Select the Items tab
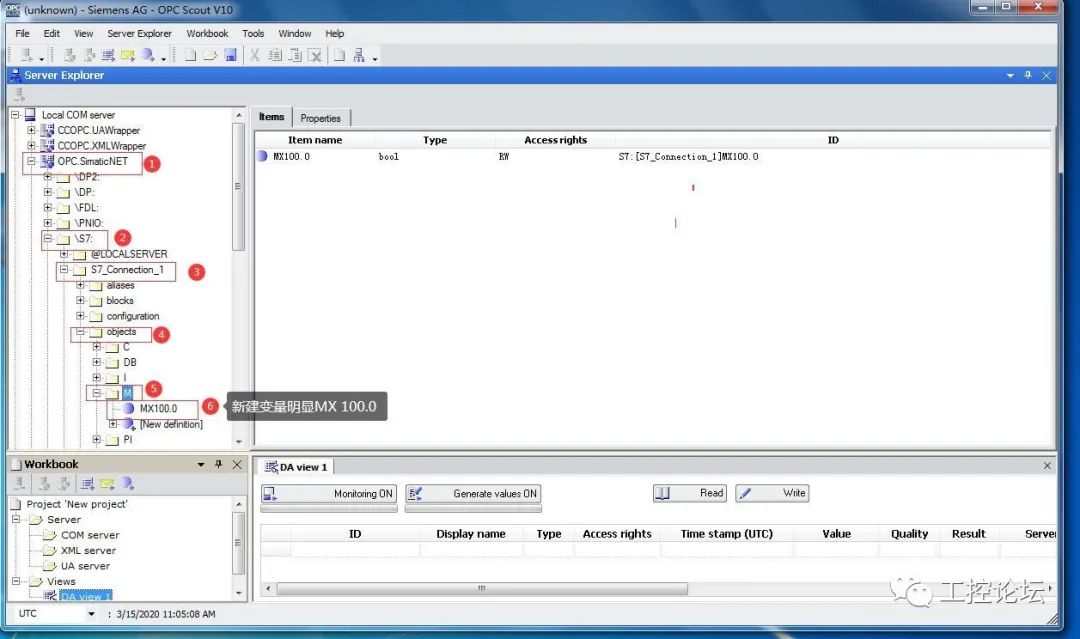The width and height of the screenshot is (1080, 639). pyautogui.click(x=271, y=117)
